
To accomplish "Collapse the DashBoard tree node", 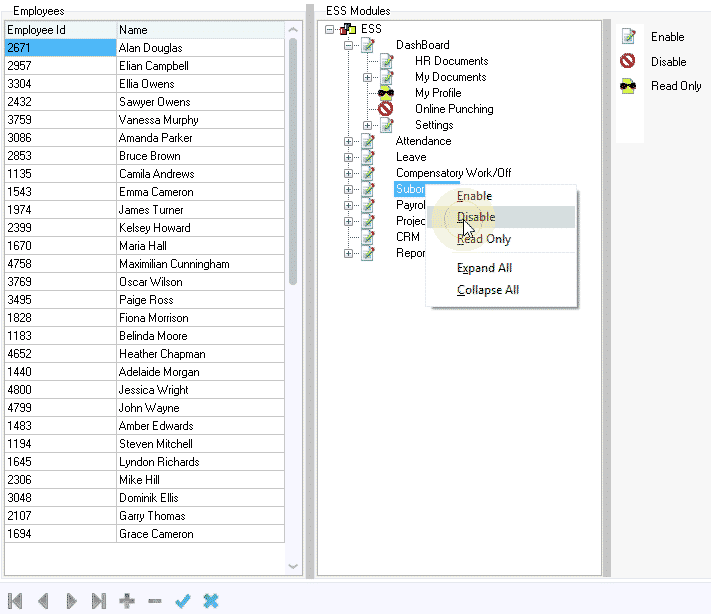I will coord(348,45).
